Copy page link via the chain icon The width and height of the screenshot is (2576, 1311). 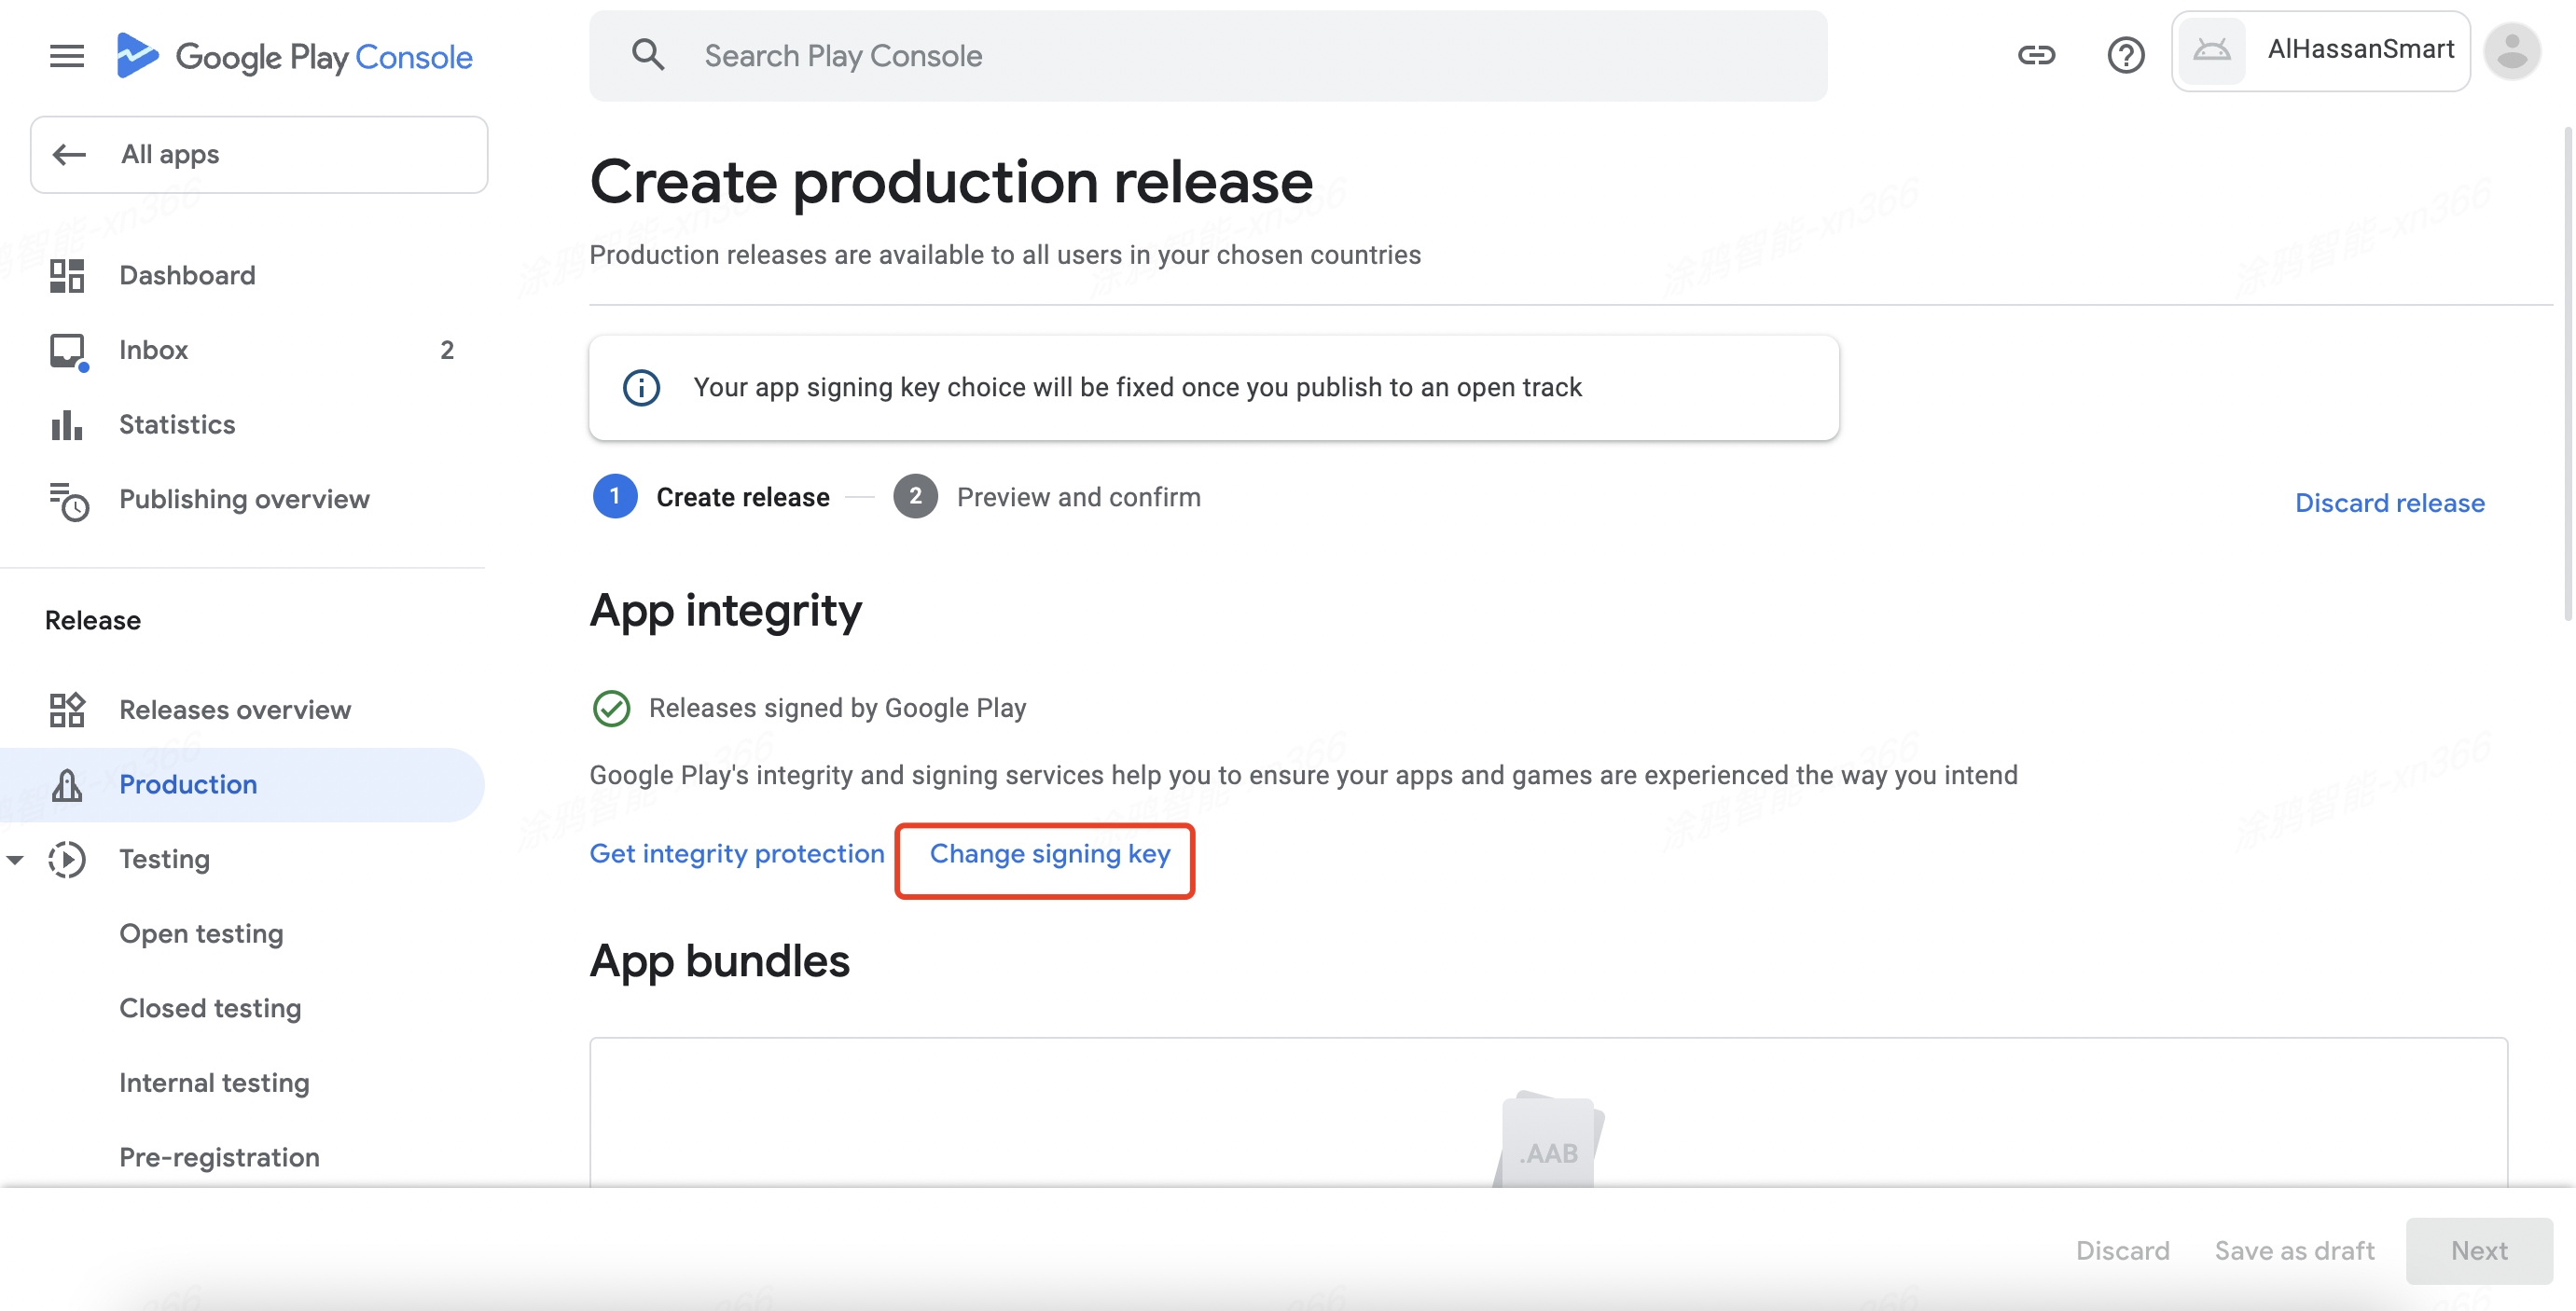click(2036, 55)
